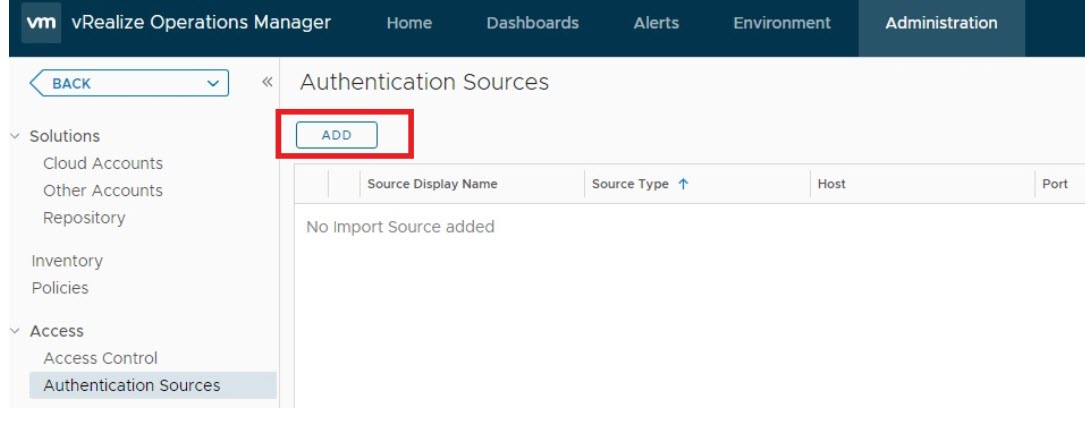The image size is (1085, 434).
Task: Open the BACK dropdown chevron
Action: tap(212, 84)
